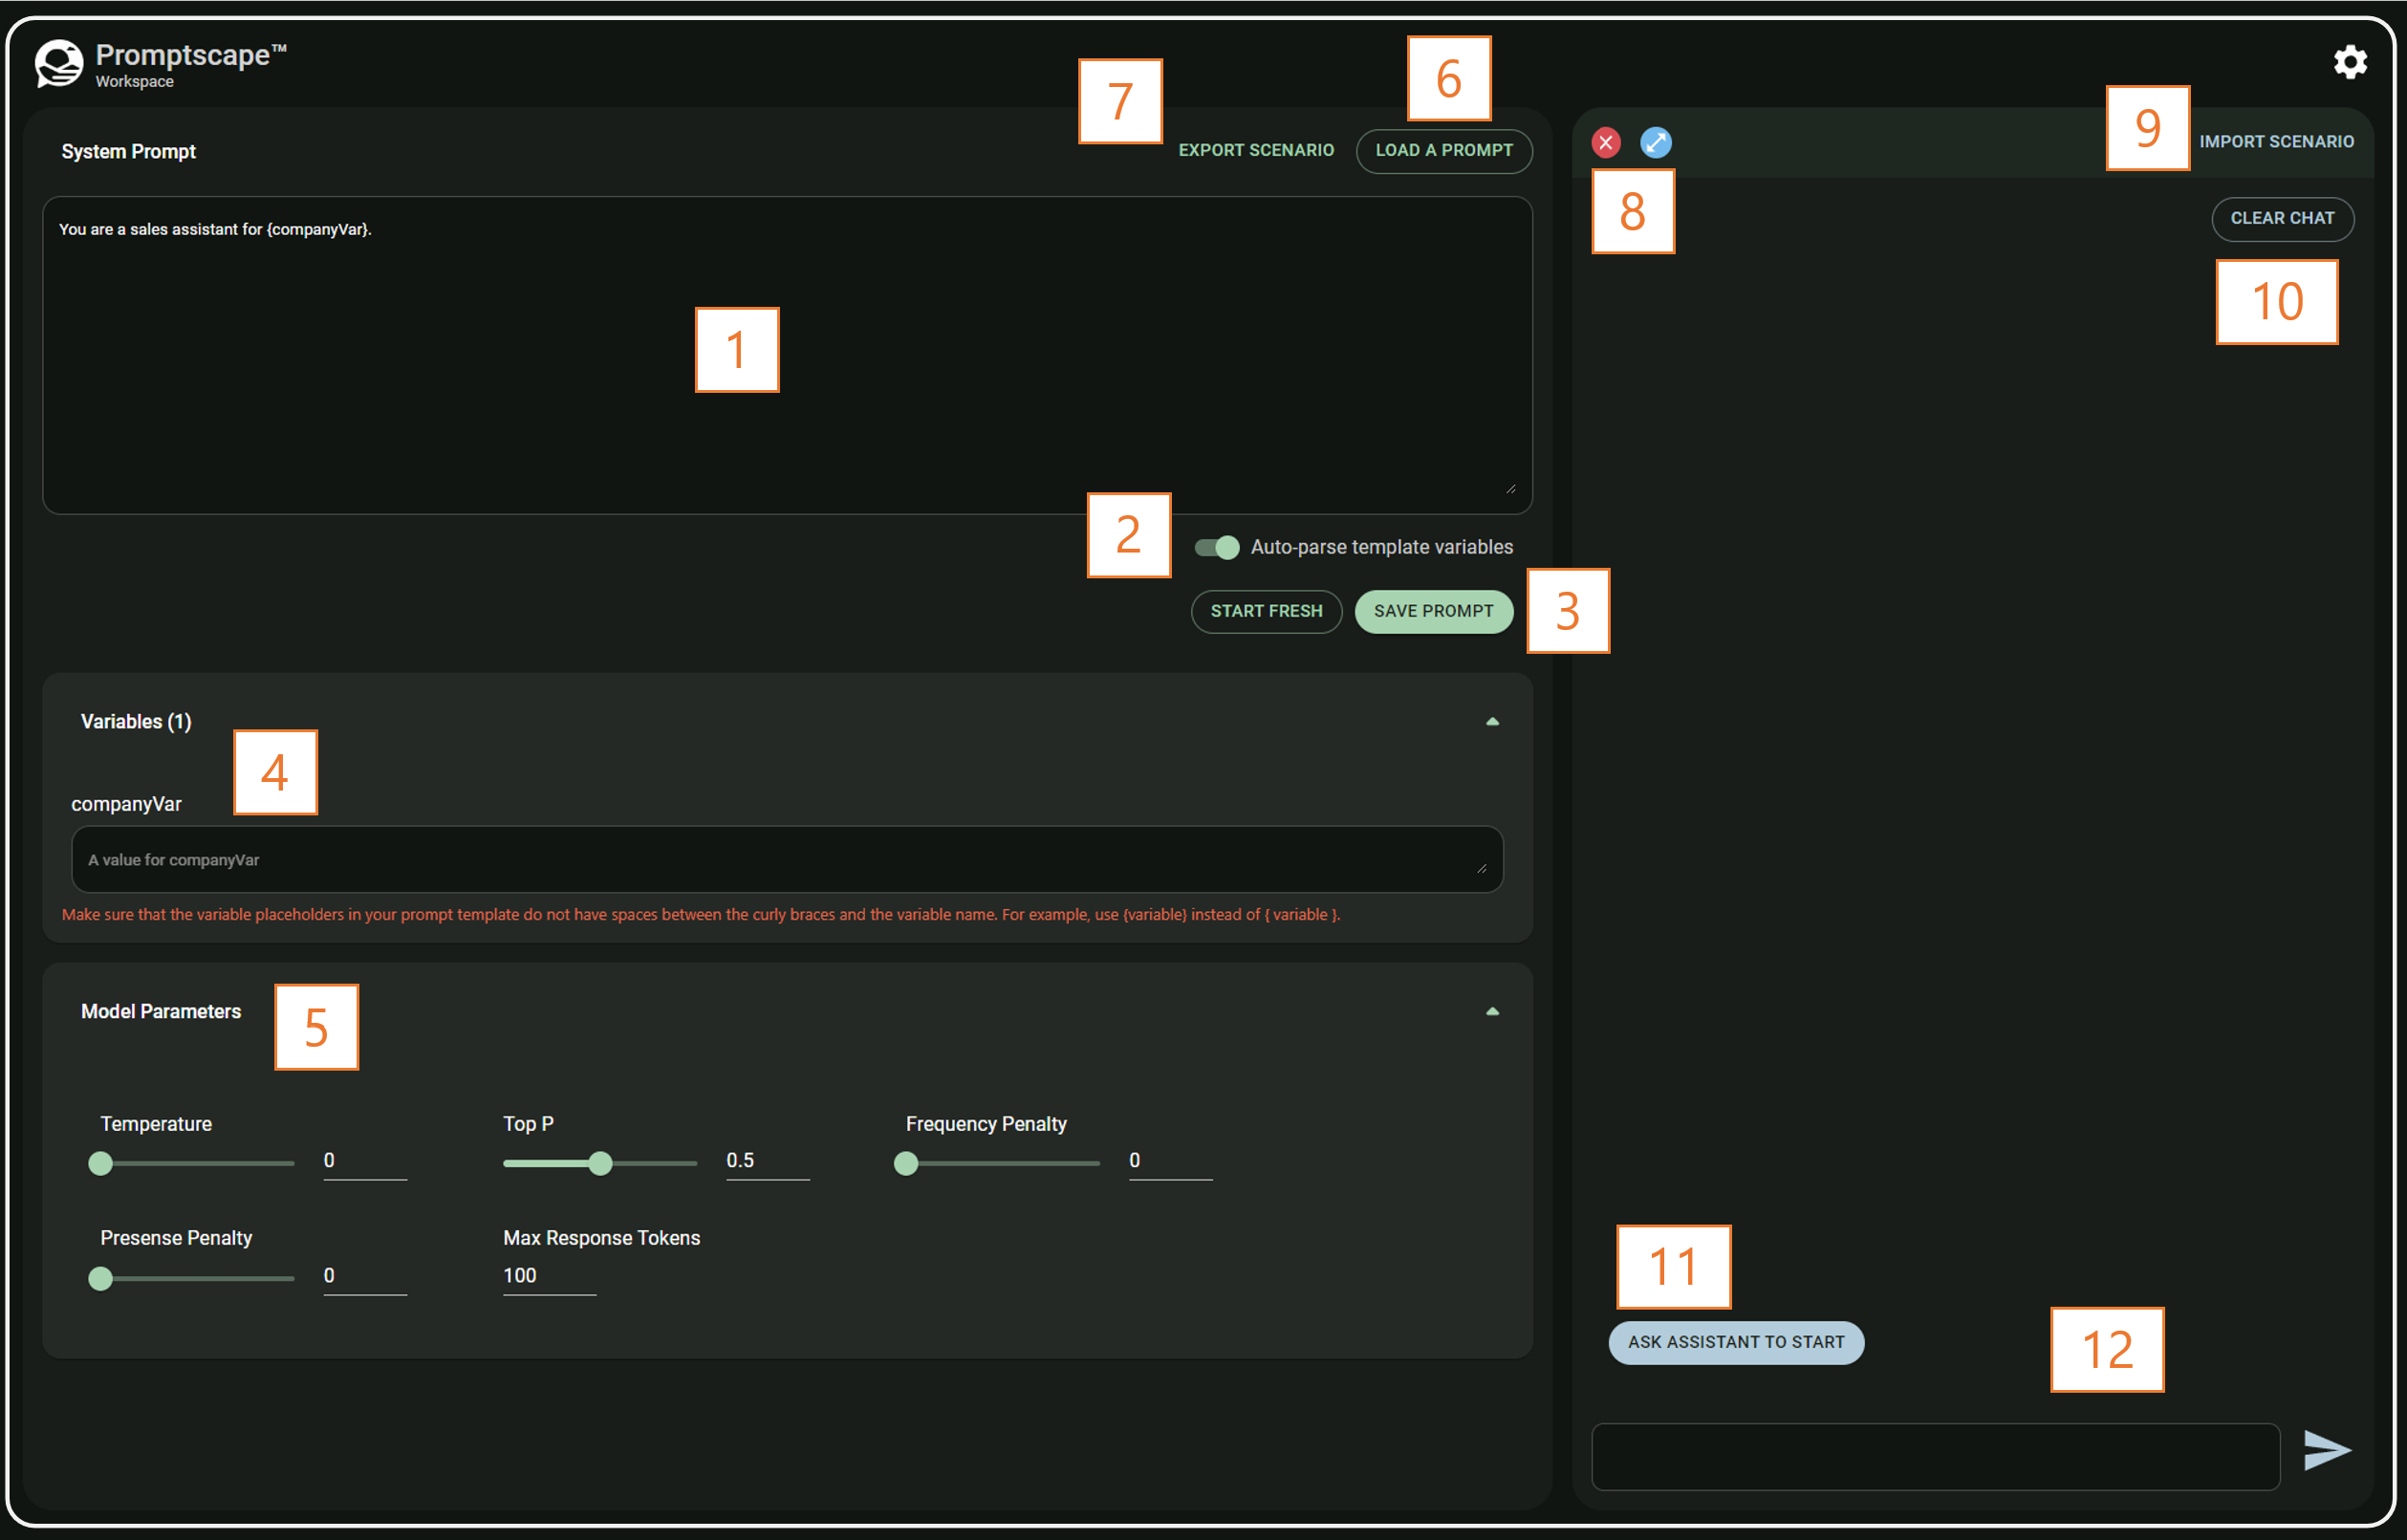Click the red close X icon
This screenshot has width=2407, height=1540.
[x=1605, y=143]
